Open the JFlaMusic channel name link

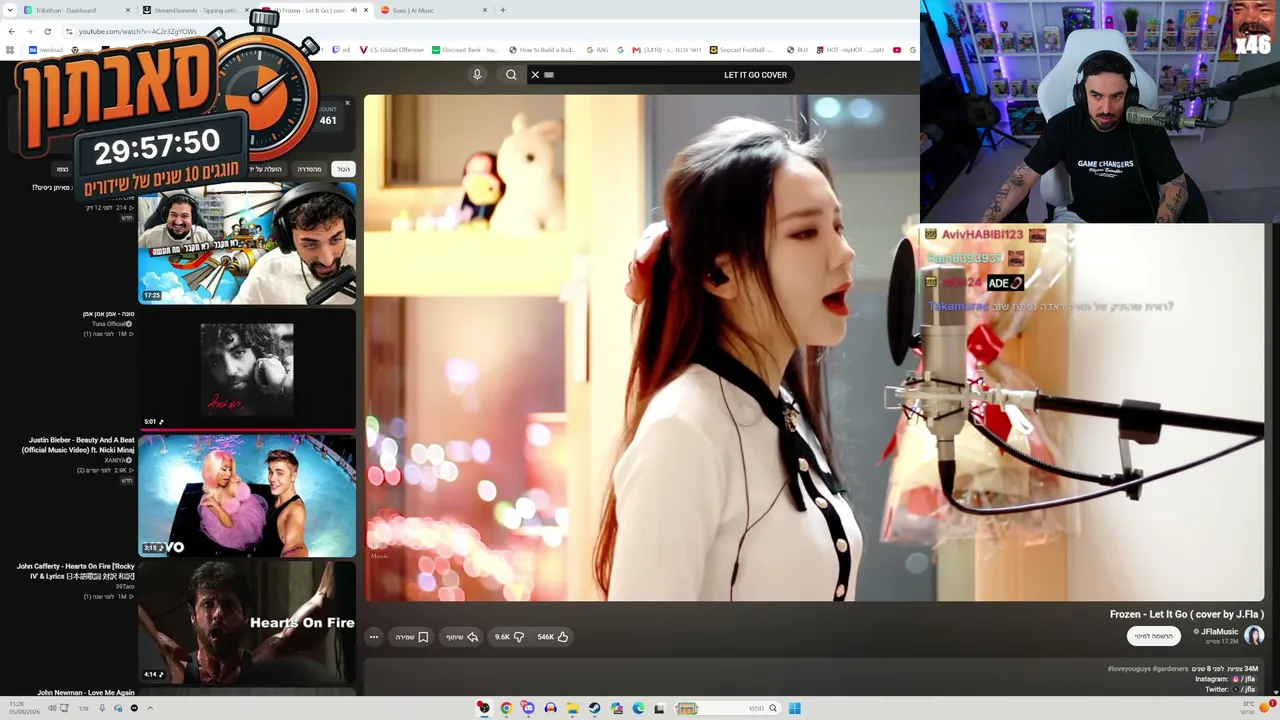[x=1219, y=632]
